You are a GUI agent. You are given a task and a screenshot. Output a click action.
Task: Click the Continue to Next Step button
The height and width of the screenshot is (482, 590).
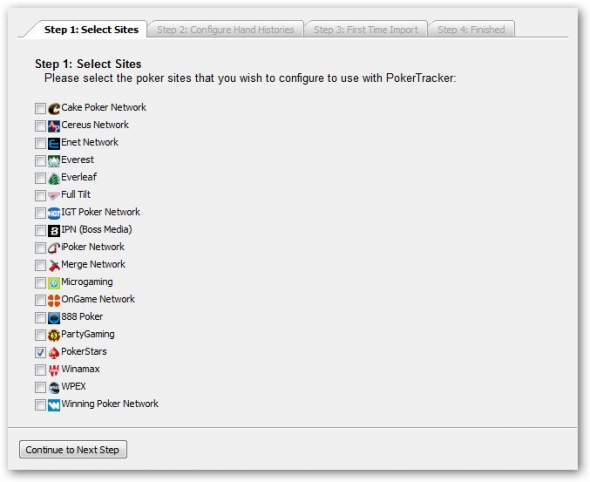(73, 450)
